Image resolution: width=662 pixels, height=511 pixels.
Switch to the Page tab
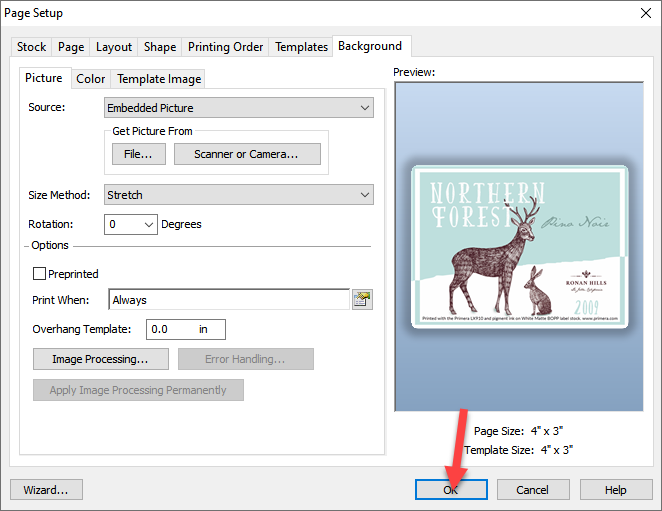[71, 47]
